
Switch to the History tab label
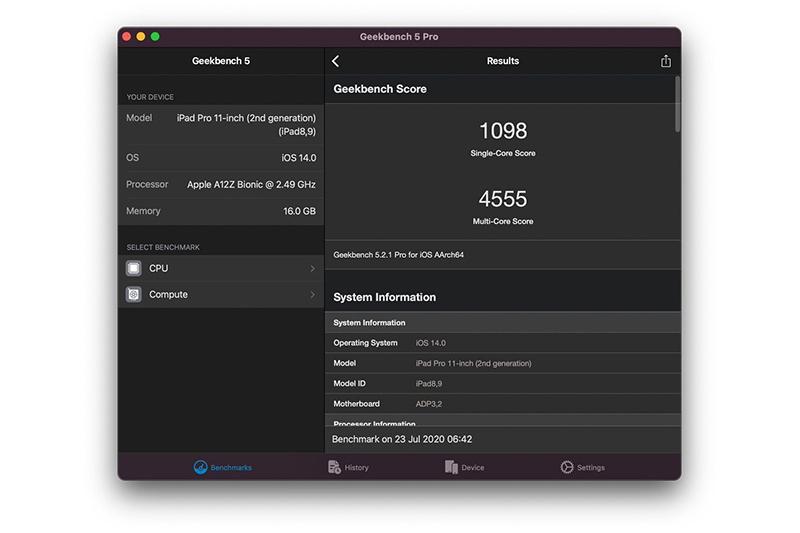coord(357,468)
